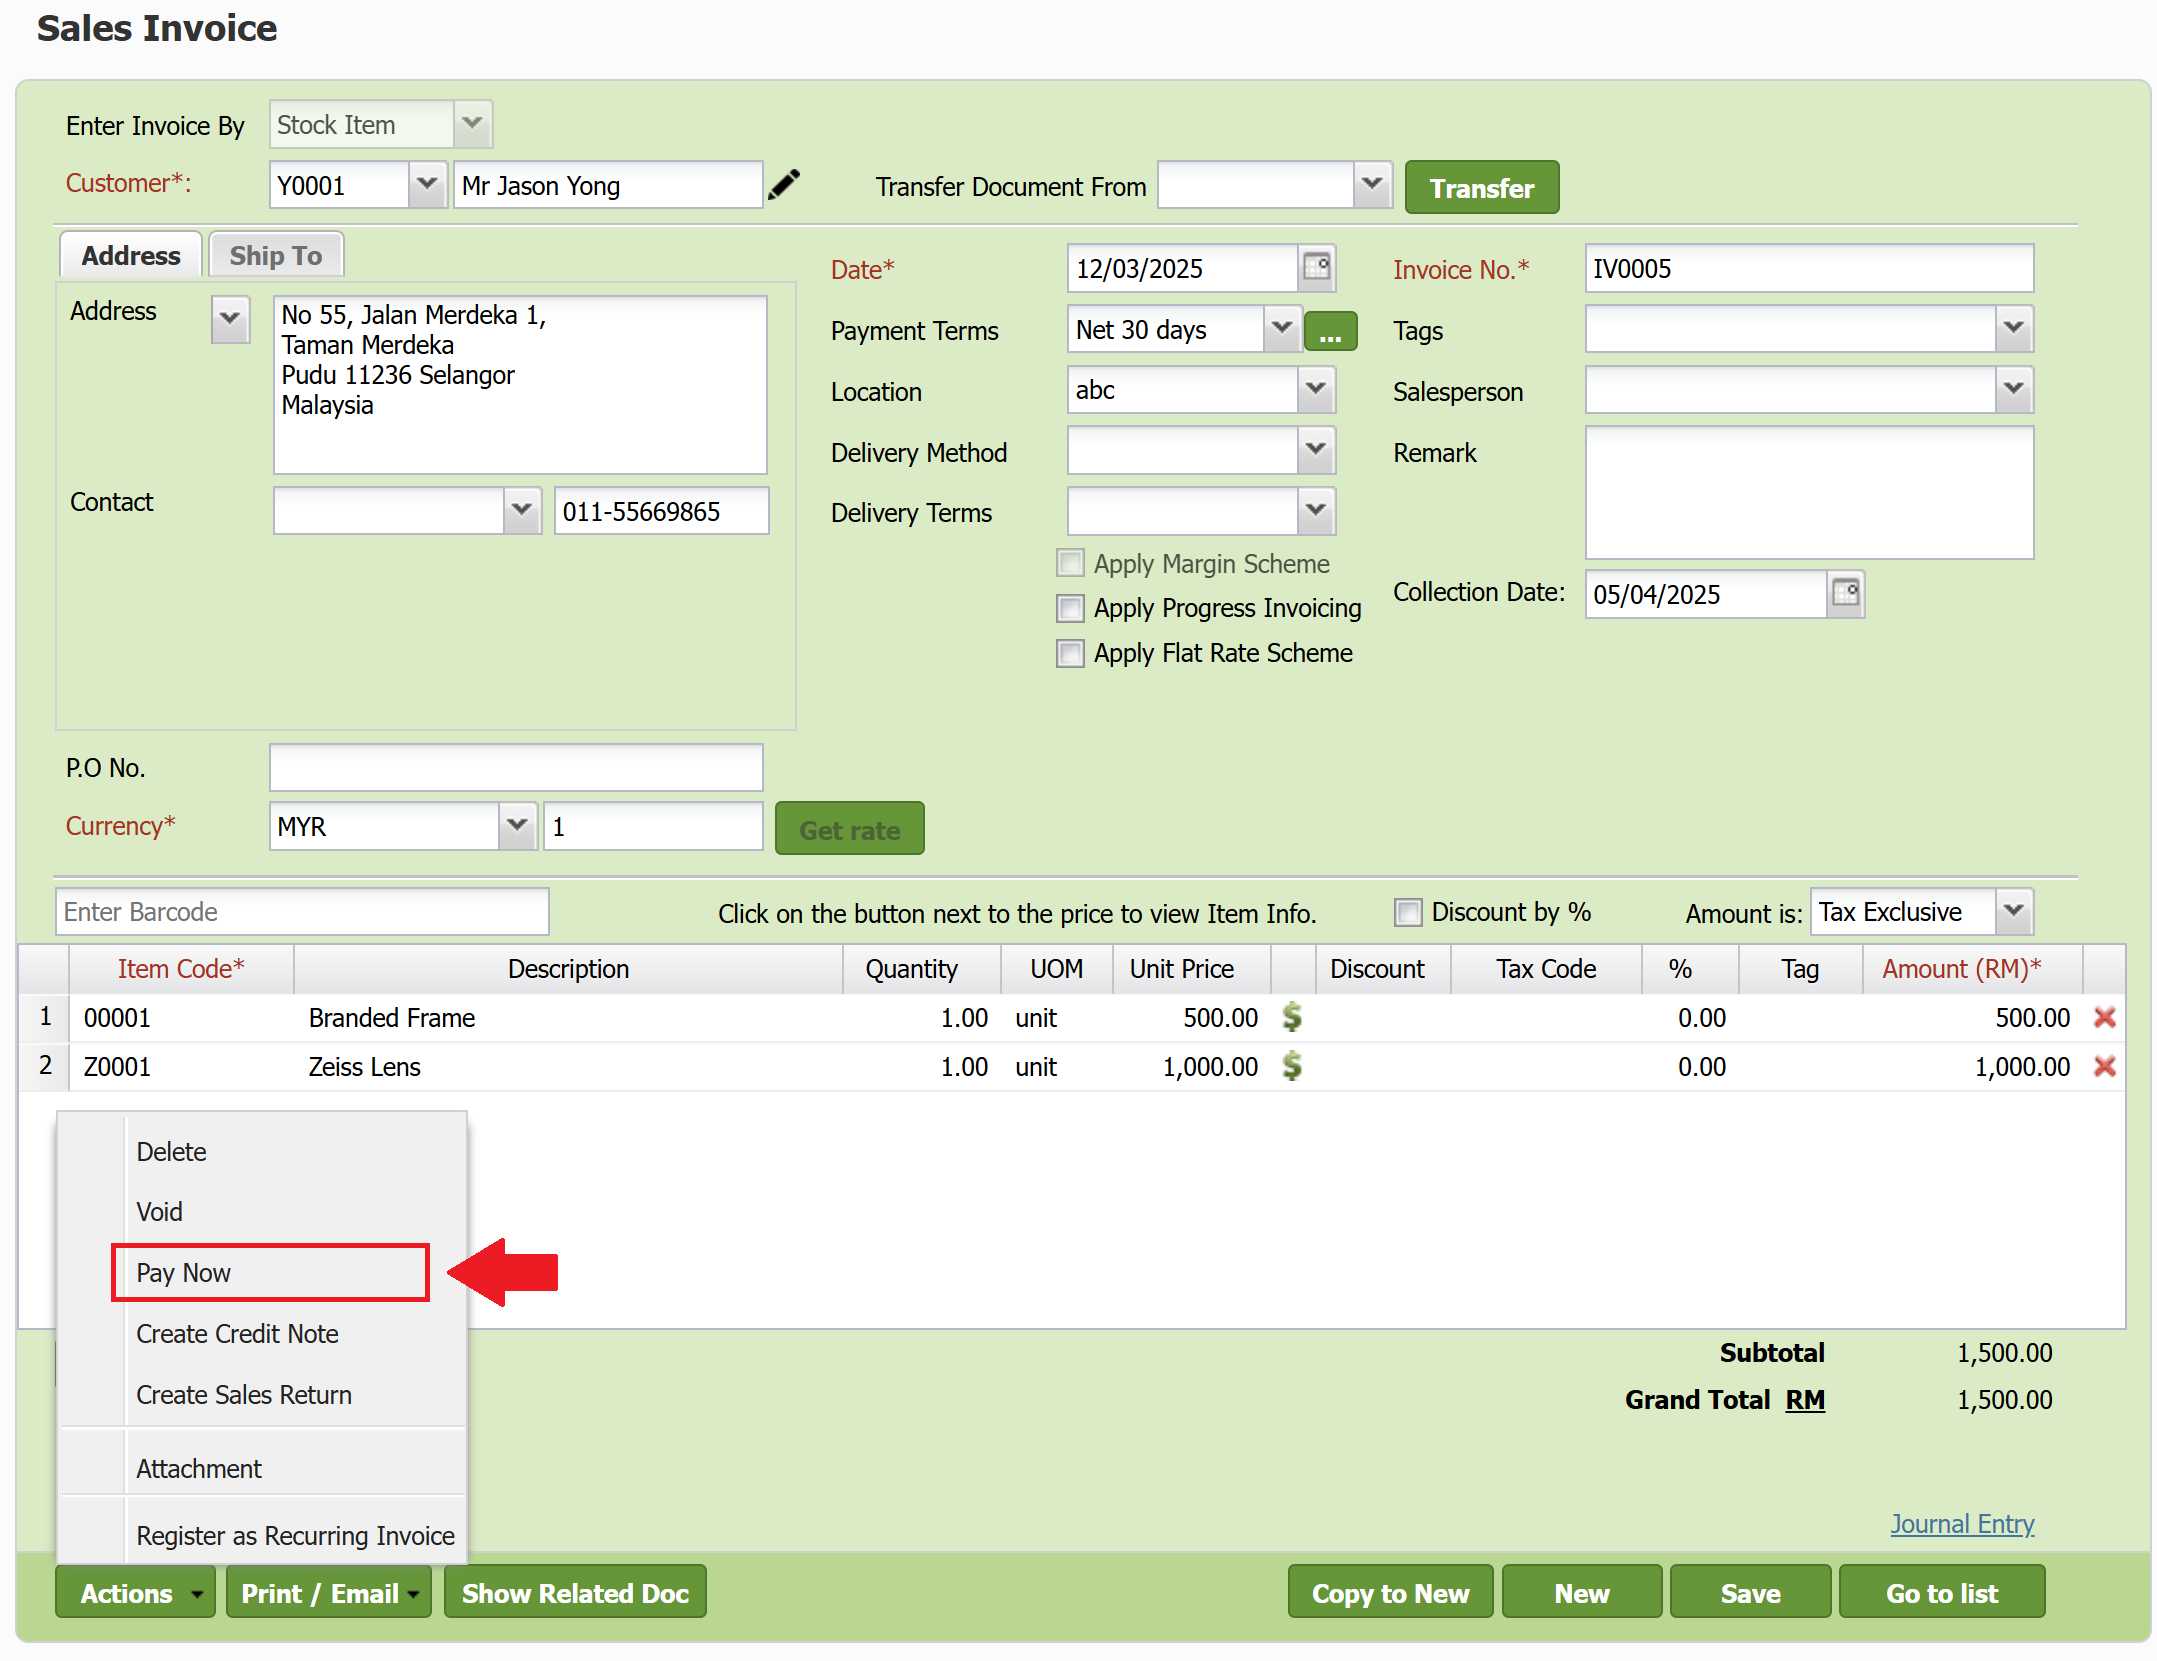Remove Branded Frame row with red X
Screen dimensions: 2157x1661
pyautogui.click(x=2104, y=1017)
